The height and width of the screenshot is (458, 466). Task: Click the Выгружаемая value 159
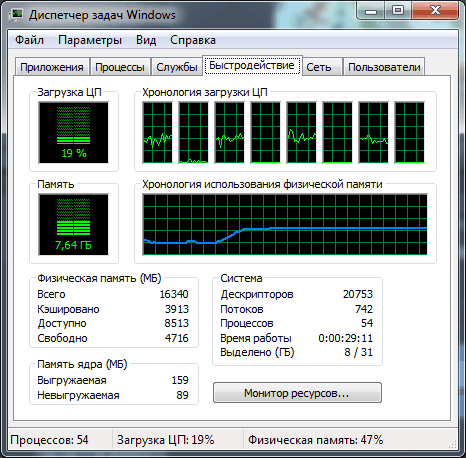[180, 380]
